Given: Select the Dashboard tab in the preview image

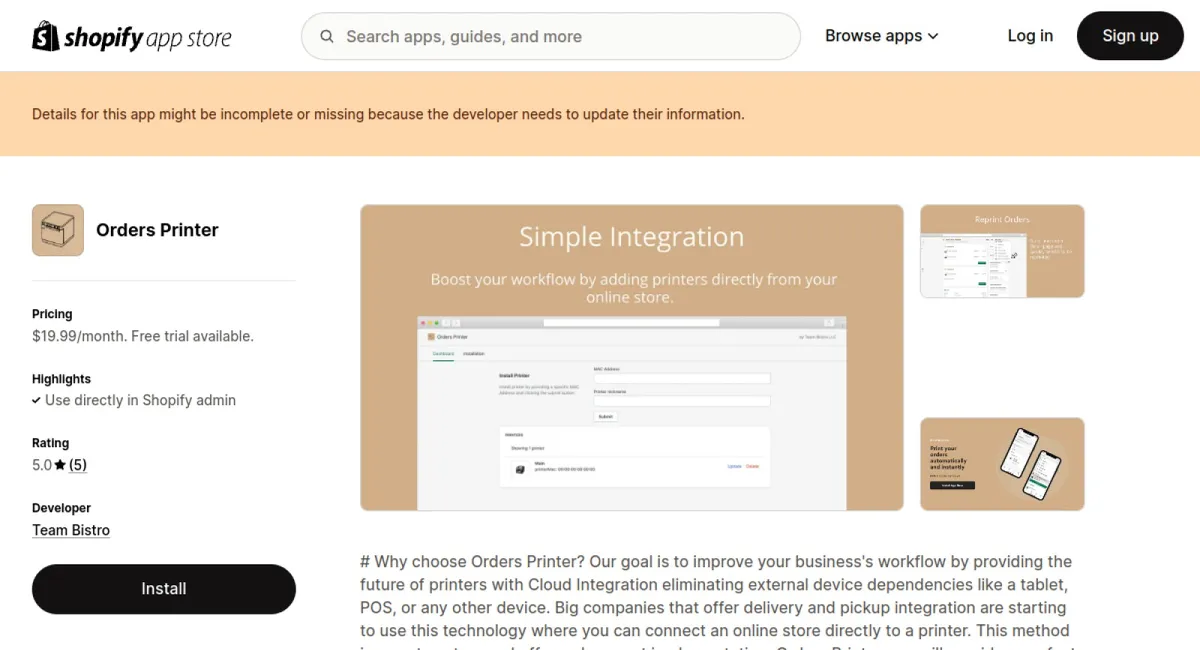Looking at the screenshot, I should pyautogui.click(x=443, y=354).
